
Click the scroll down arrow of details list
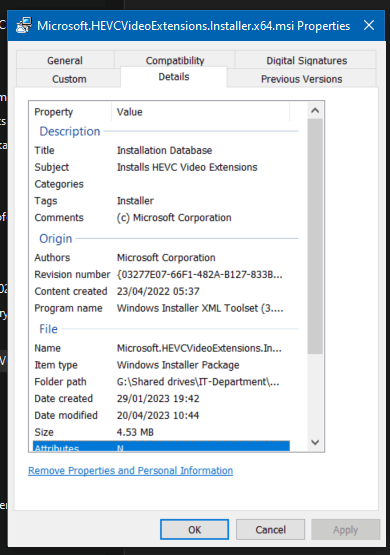tap(315, 442)
